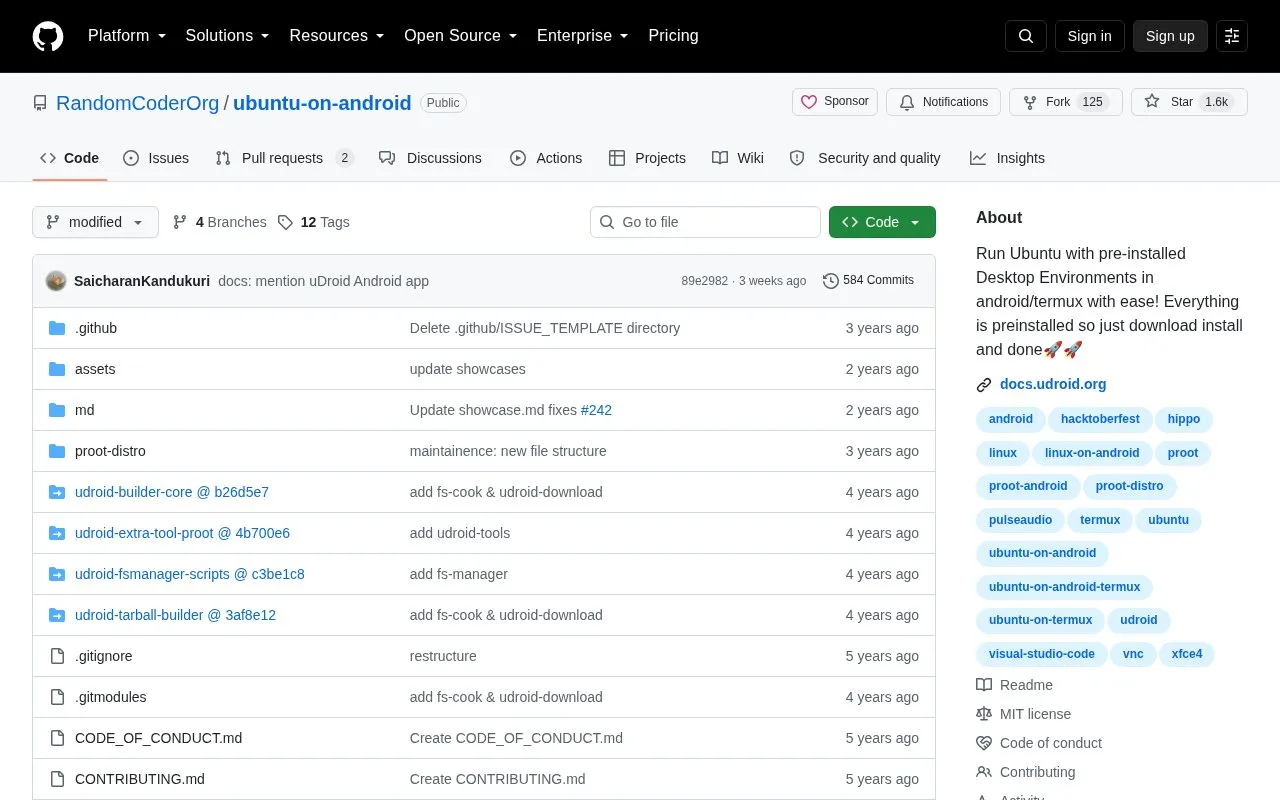Viewport: 1280px width, 800px height.
Task: Click the Code of conduct heart icon
Action: coord(984,743)
